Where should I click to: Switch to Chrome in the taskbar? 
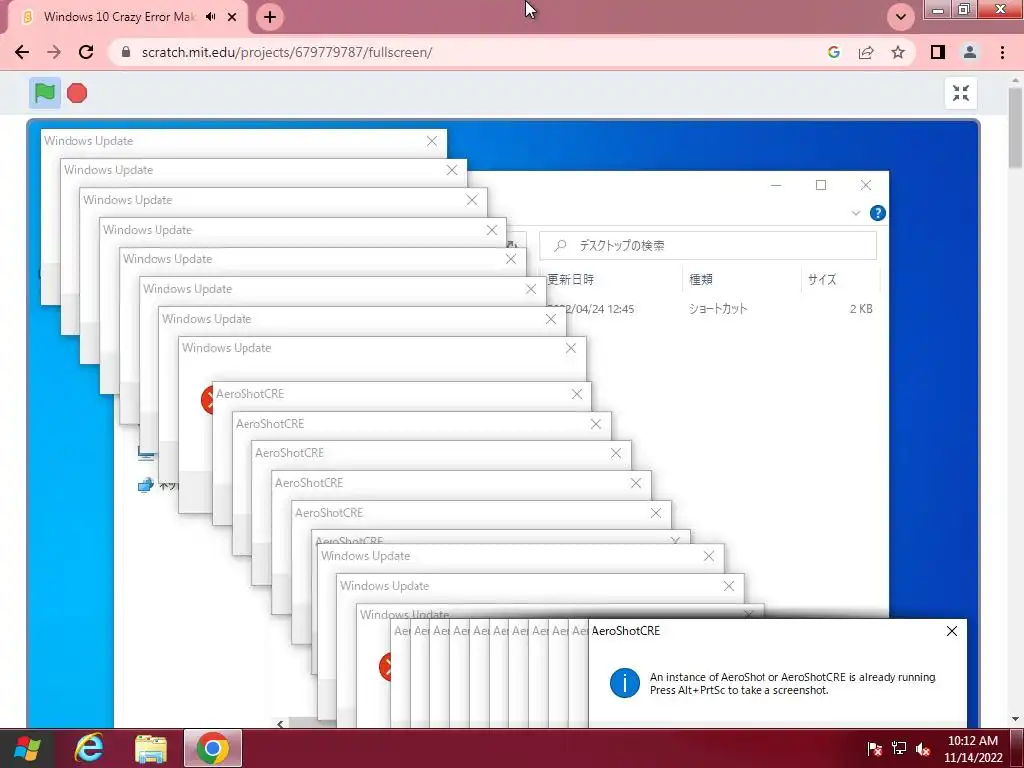pyautogui.click(x=213, y=748)
